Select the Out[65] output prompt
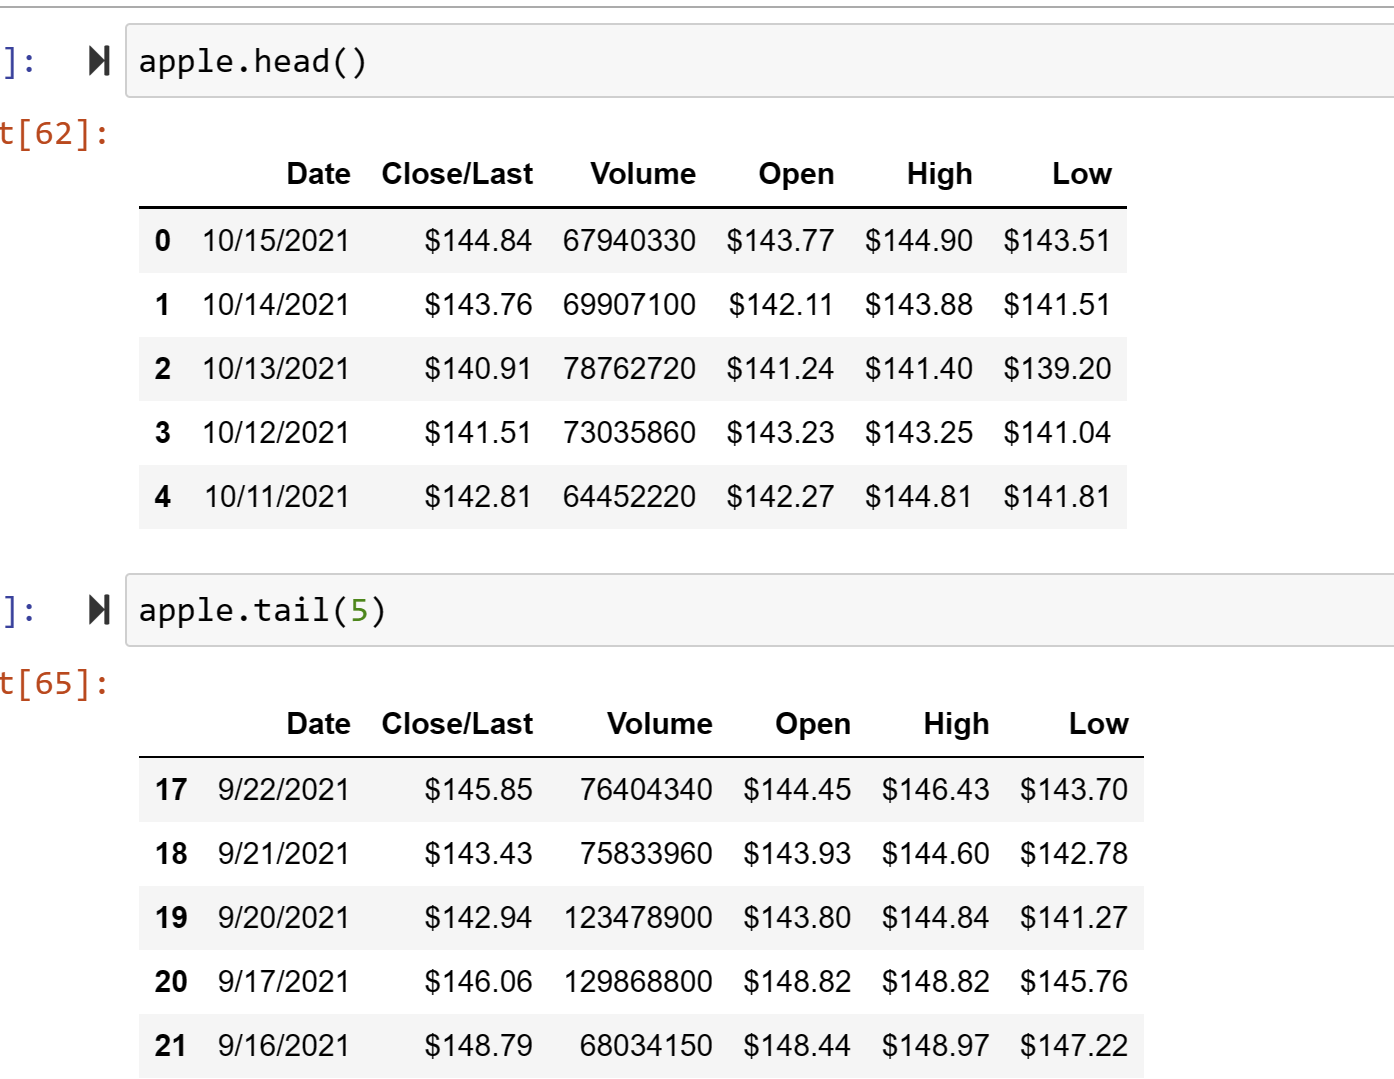This screenshot has width=1394, height=1079. pos(55,683)
